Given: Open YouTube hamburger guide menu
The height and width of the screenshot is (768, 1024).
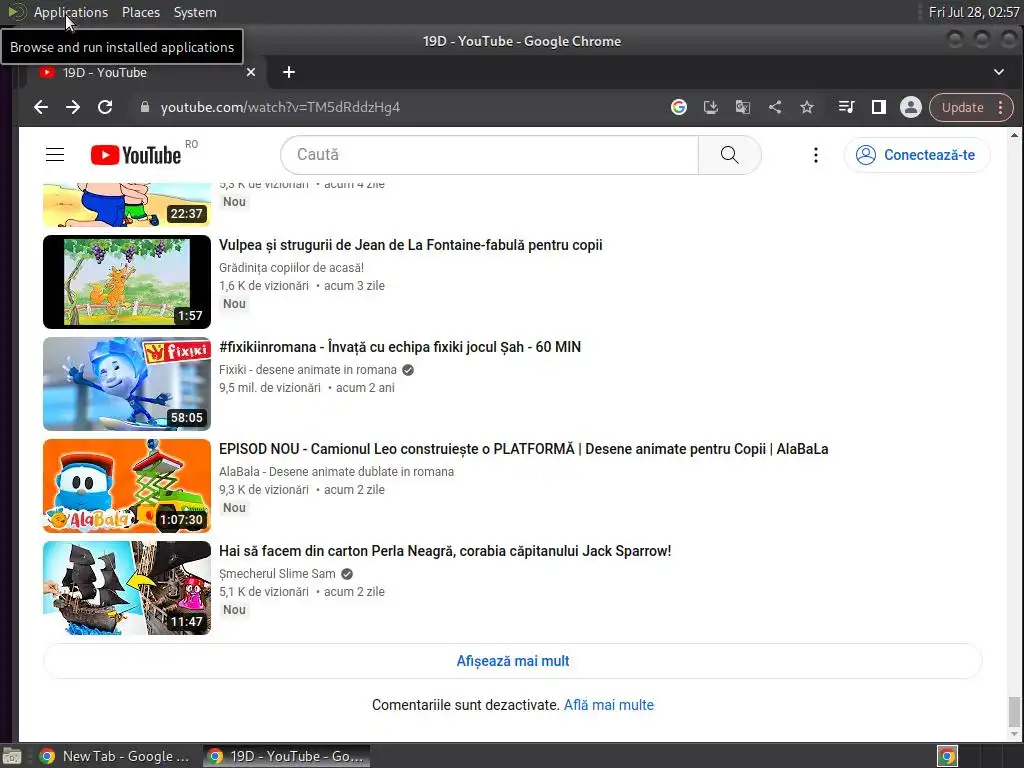Looking at the screenshot, I should (x=55, y=155).
